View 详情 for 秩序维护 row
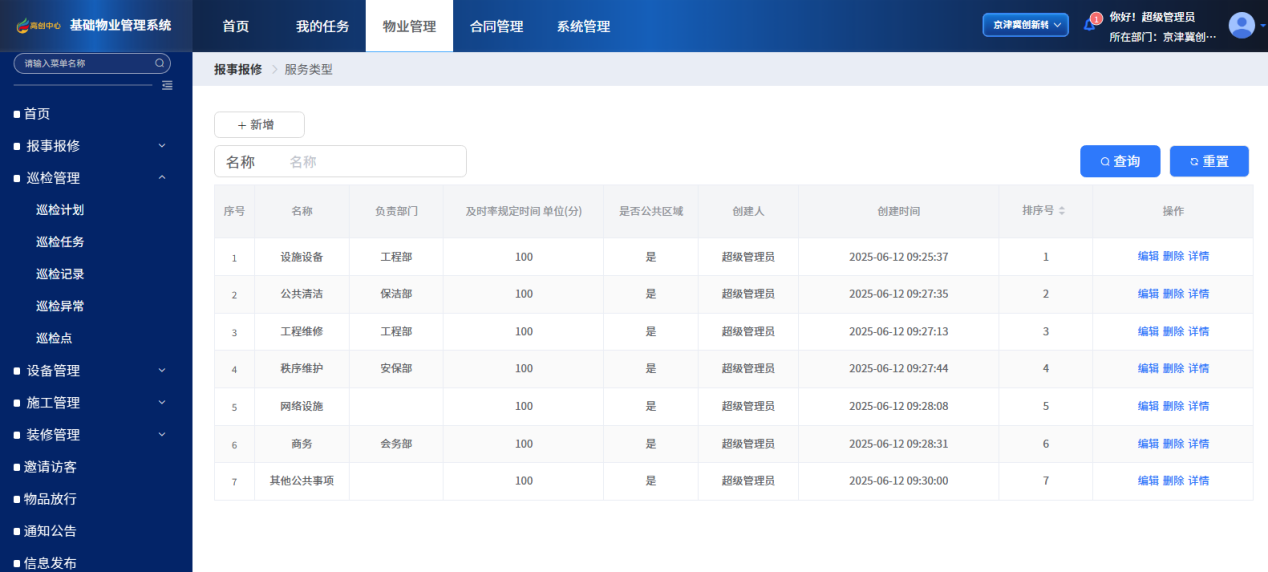Image resolution: width=1268 pixels, height=572 pixels. tap(1198, 369)
